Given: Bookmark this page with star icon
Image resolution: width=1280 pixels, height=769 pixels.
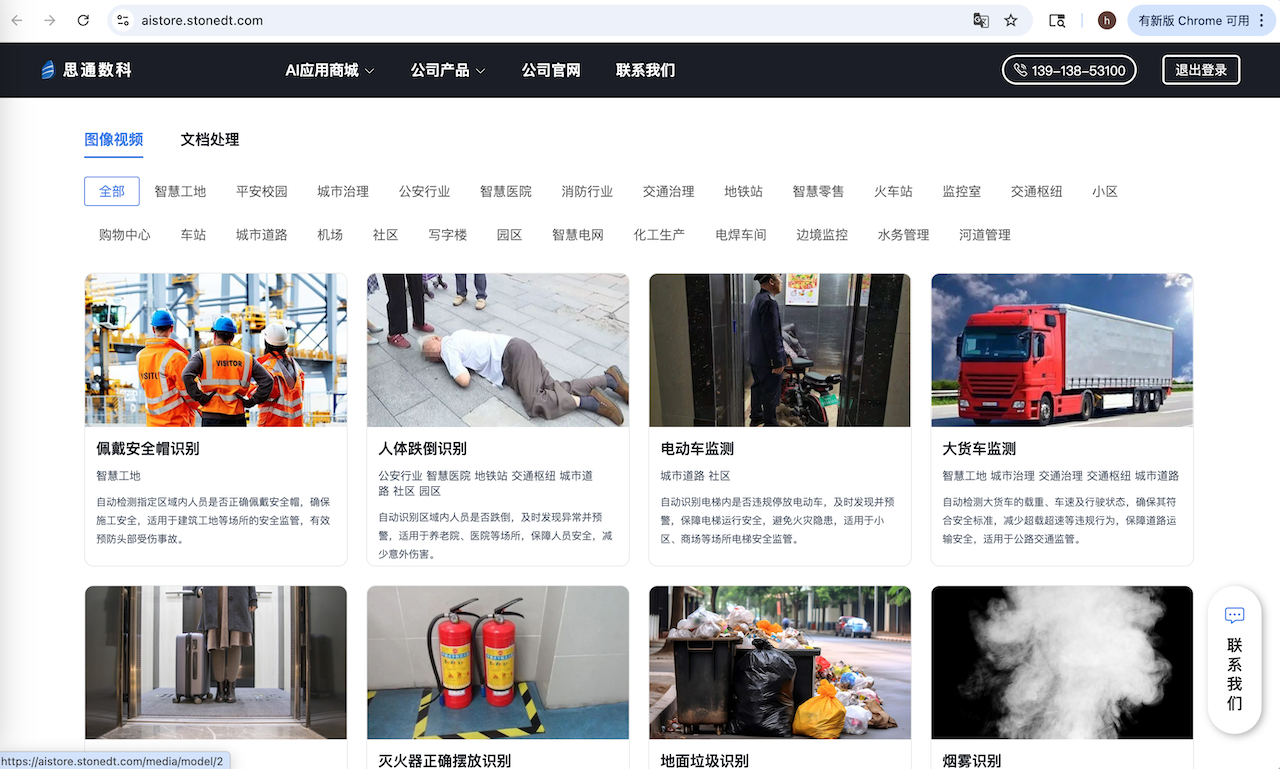Looking at the screenshot, I should pos(1011,20).
